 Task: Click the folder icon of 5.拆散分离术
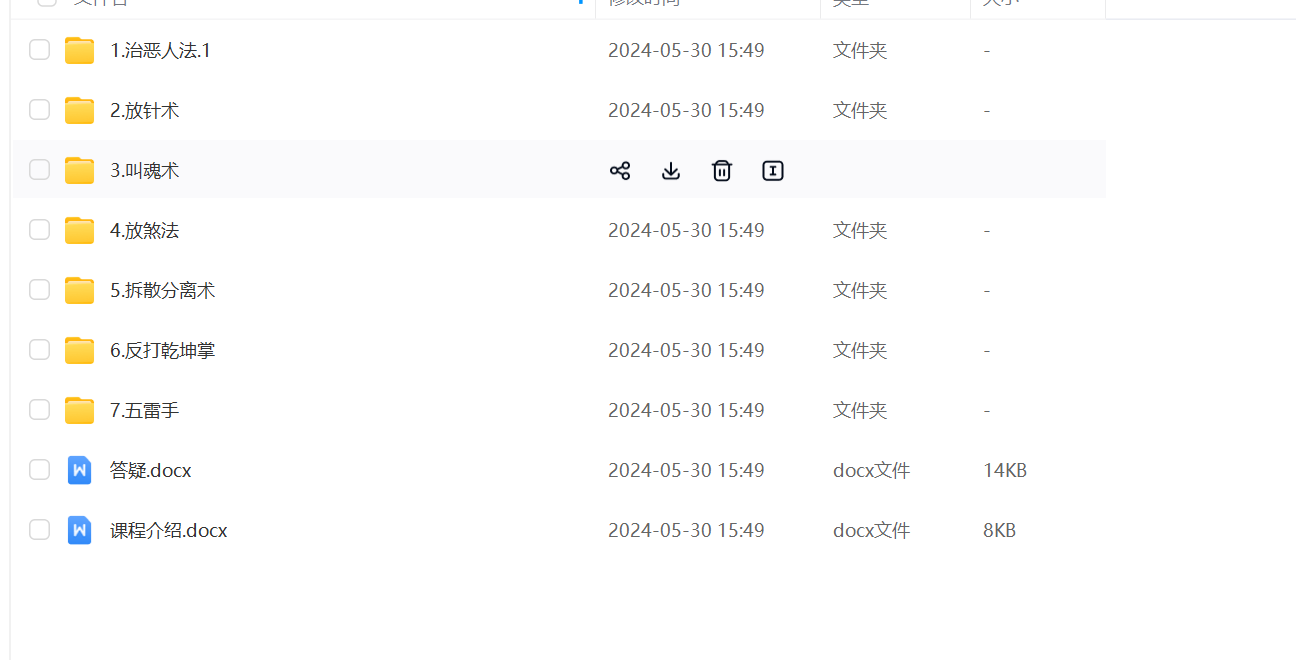point(79,290)
